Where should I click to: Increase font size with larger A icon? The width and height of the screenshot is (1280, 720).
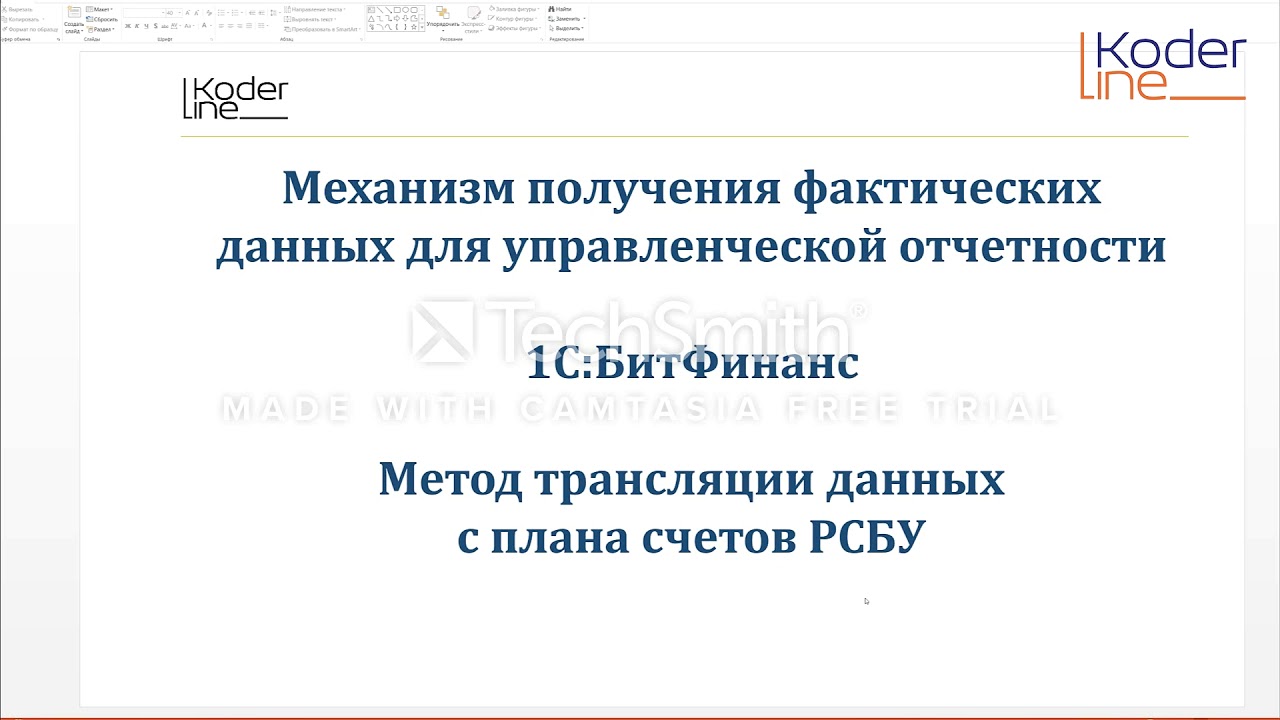[x=188, y=13]
